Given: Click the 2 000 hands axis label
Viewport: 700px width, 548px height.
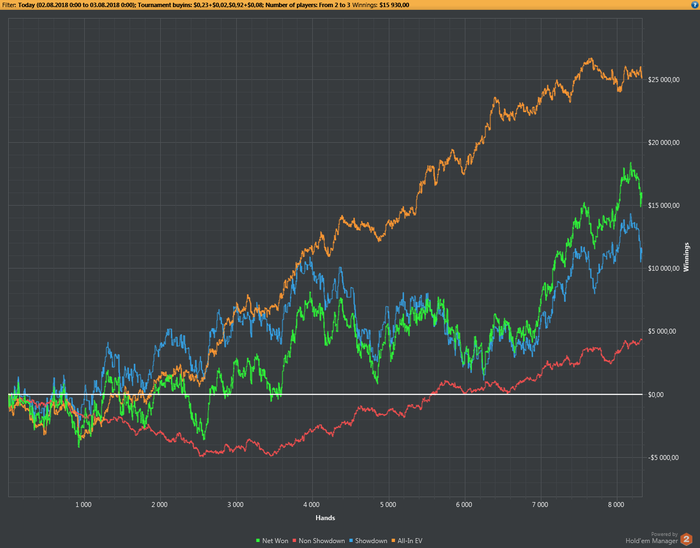Looking at the screenshot, I should (x=159, y=505).
